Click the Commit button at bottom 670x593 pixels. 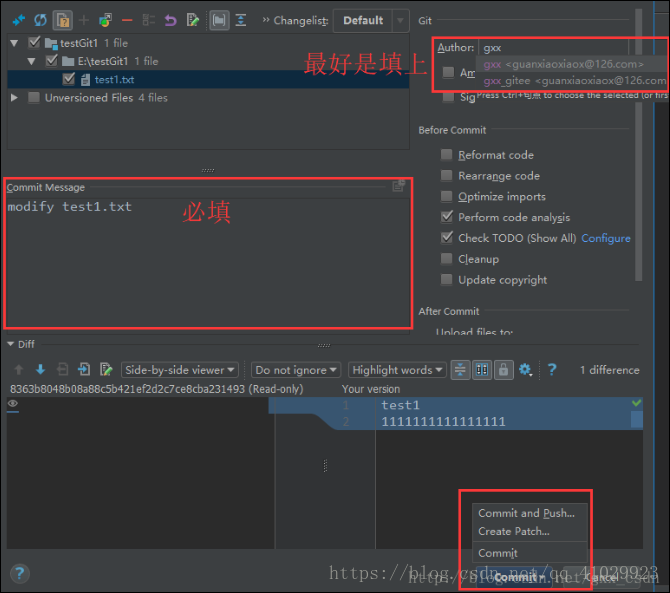pos(514,578)
